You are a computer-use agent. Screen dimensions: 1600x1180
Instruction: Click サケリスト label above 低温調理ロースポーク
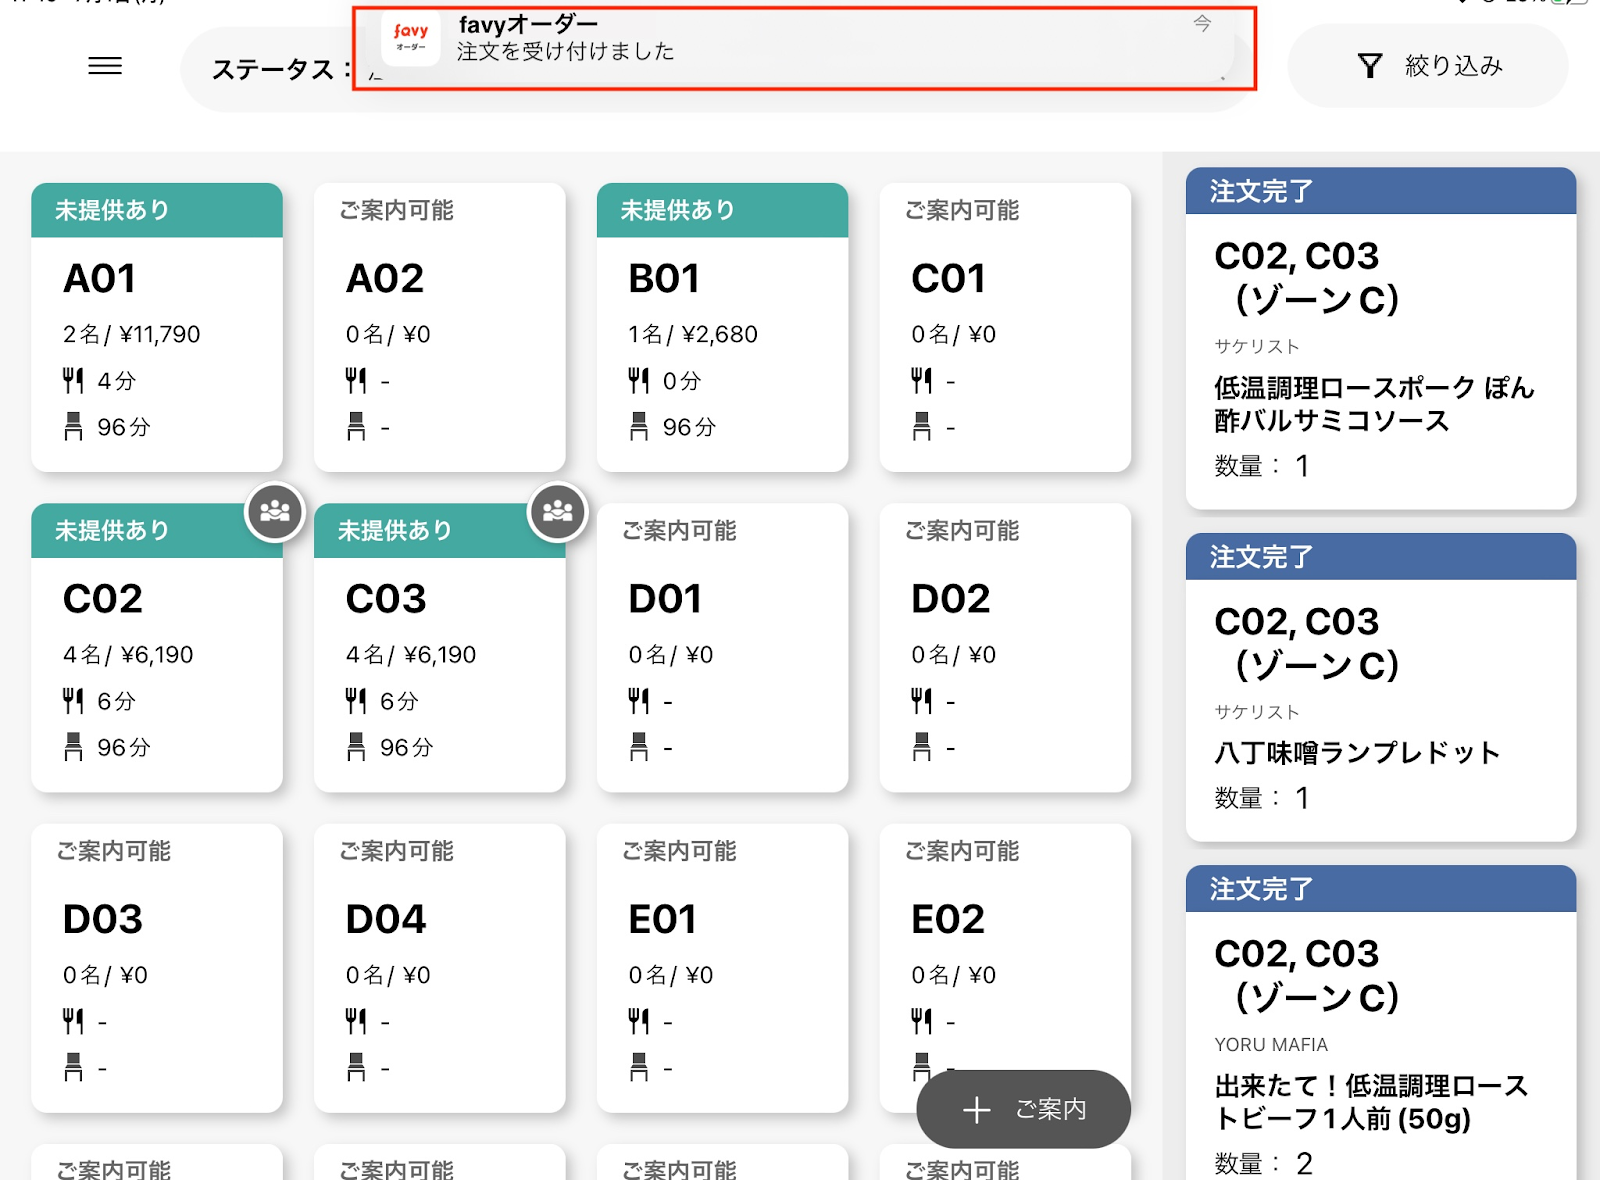pyautogui.click(x=1257, y=346)
